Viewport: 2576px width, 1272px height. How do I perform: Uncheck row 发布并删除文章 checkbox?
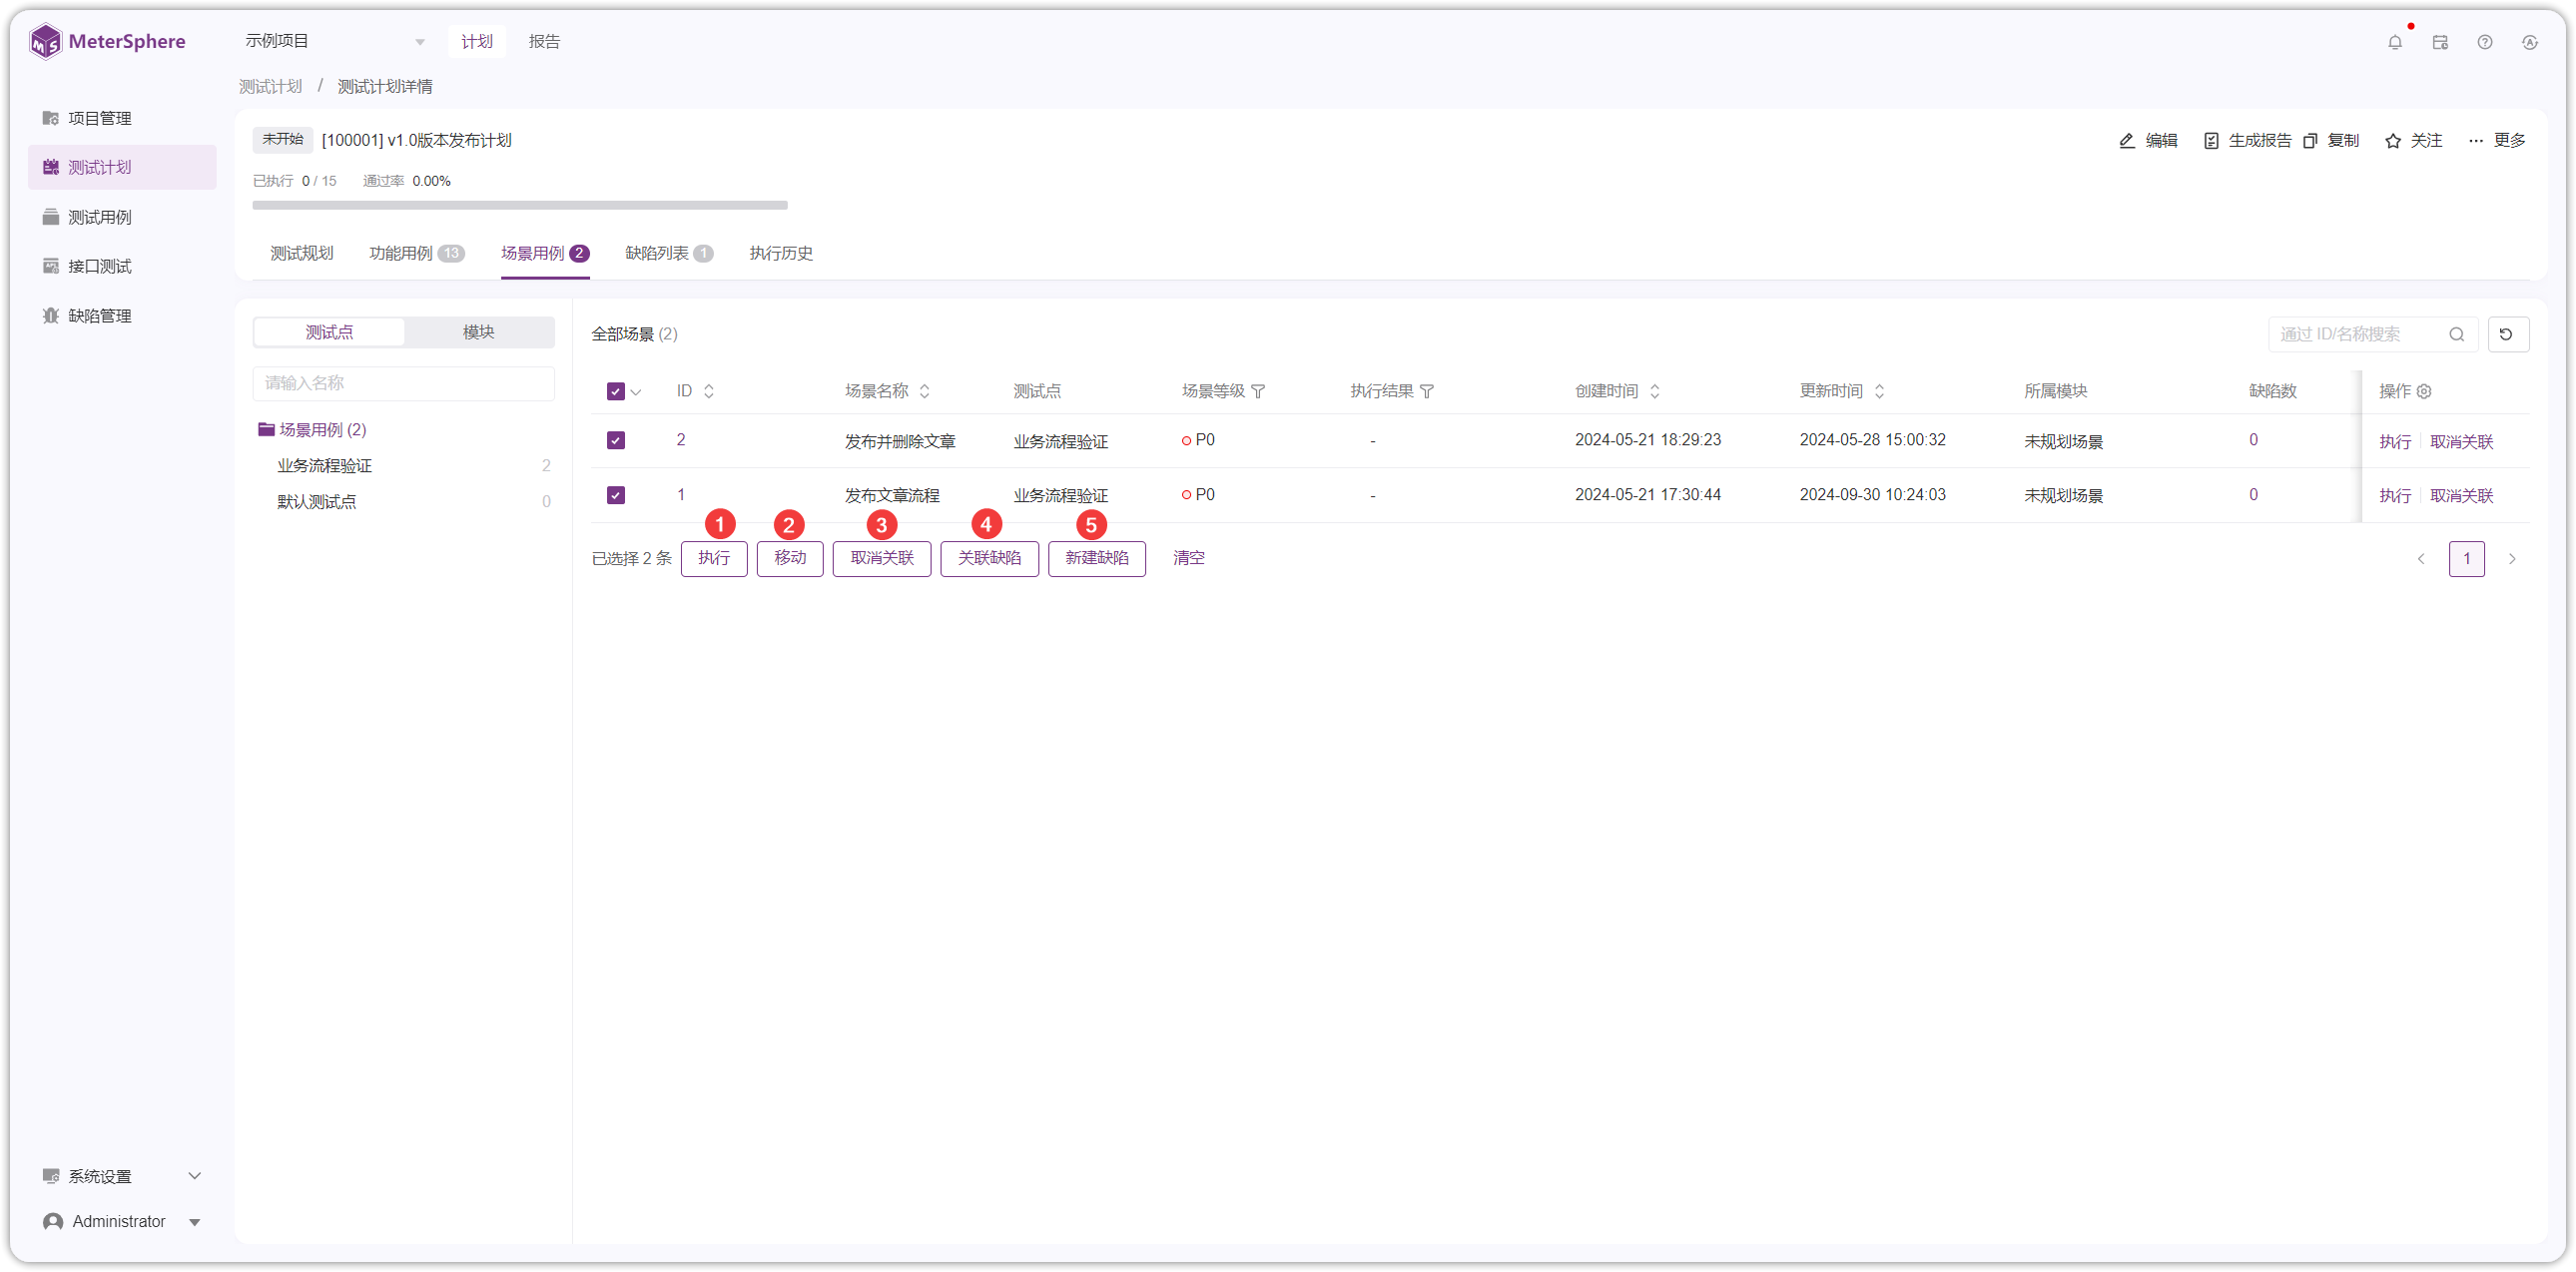(x=616, y=440)
